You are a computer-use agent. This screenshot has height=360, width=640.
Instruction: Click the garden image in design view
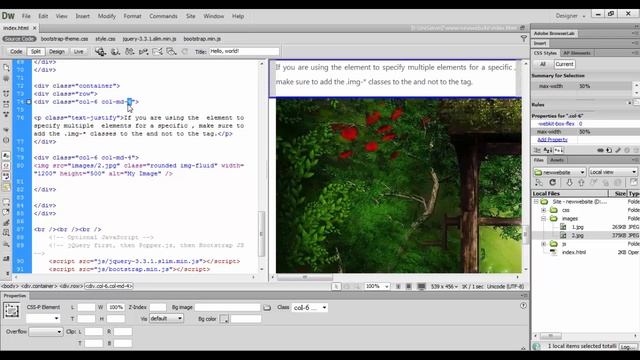pos(398,186)
